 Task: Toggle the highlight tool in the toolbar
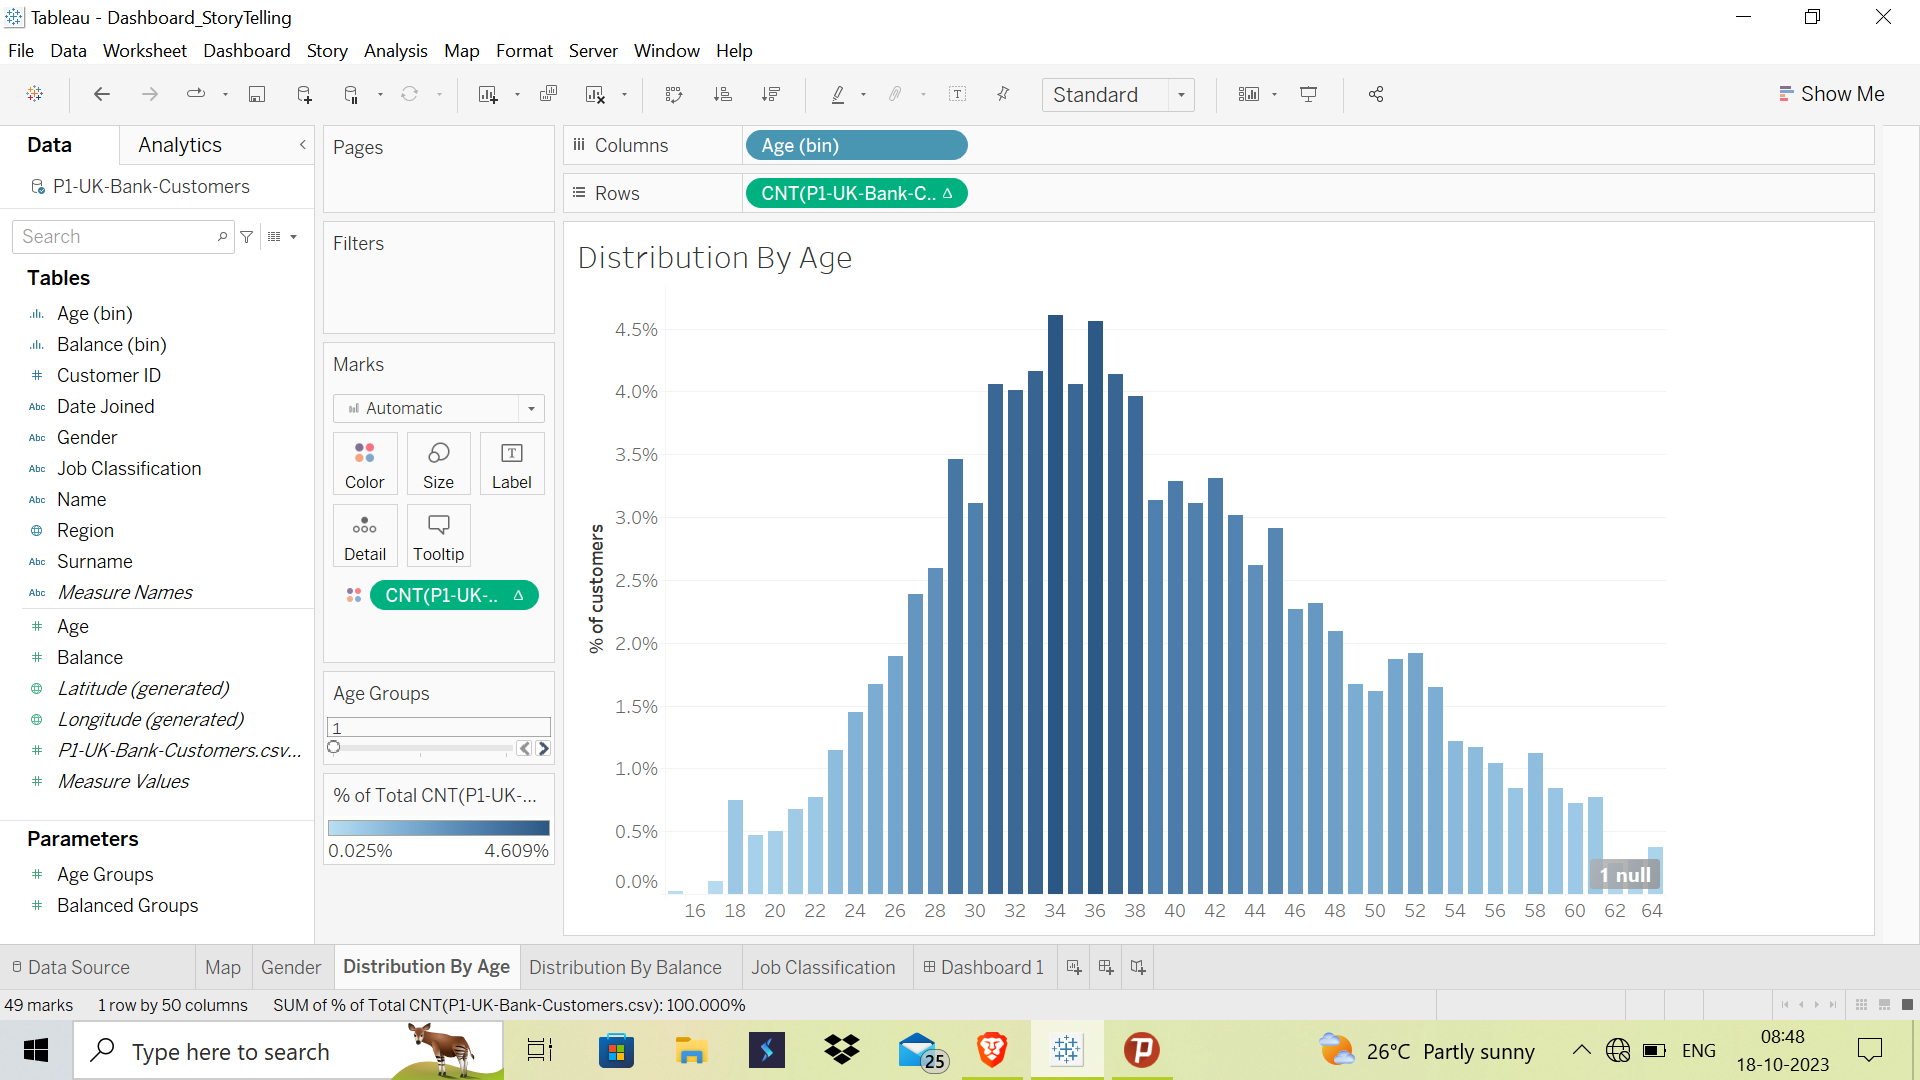pos(838,94)
